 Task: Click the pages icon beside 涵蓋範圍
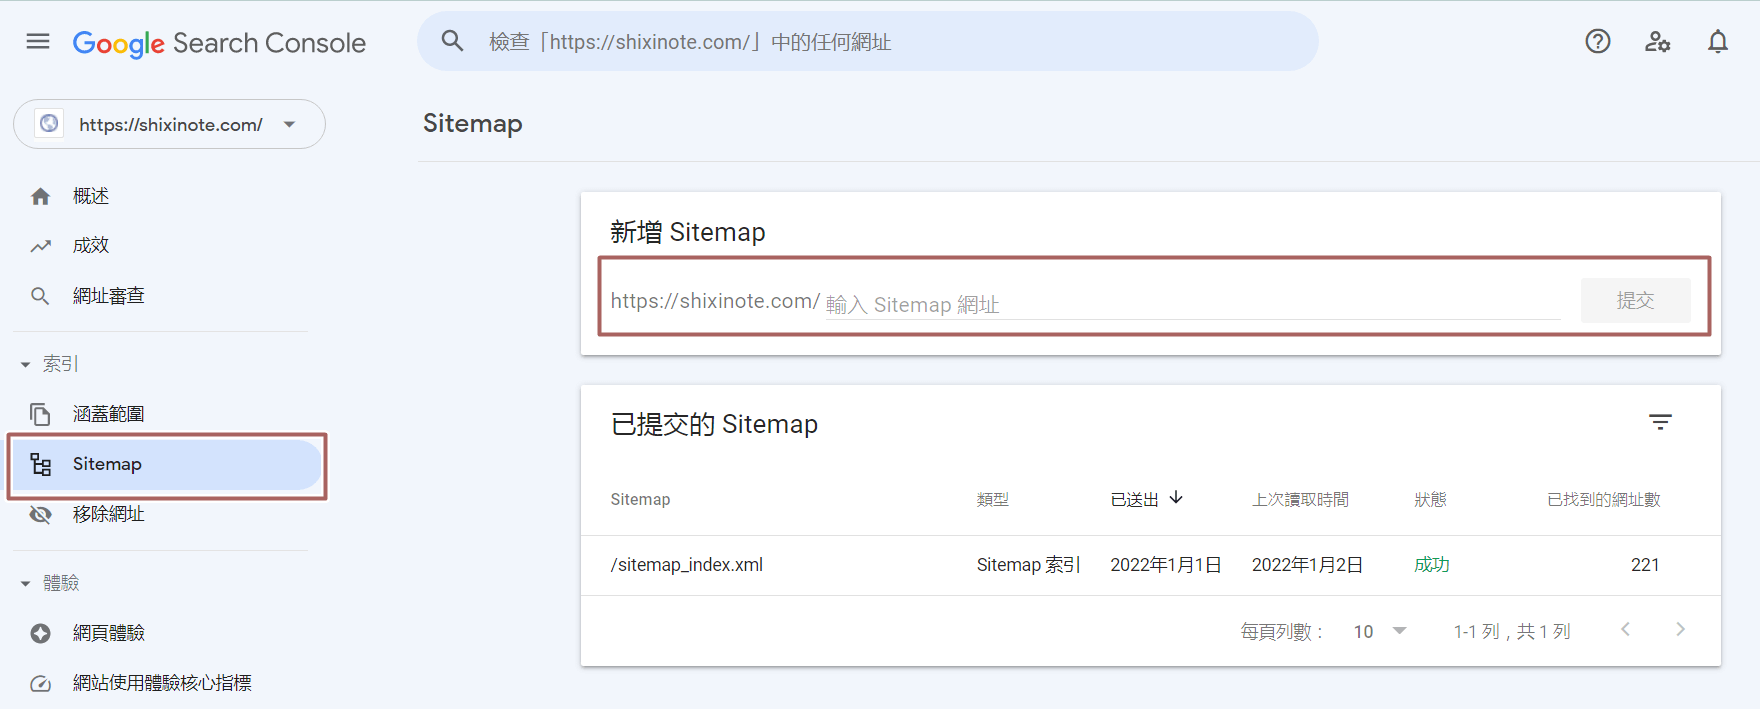(40, 414)
